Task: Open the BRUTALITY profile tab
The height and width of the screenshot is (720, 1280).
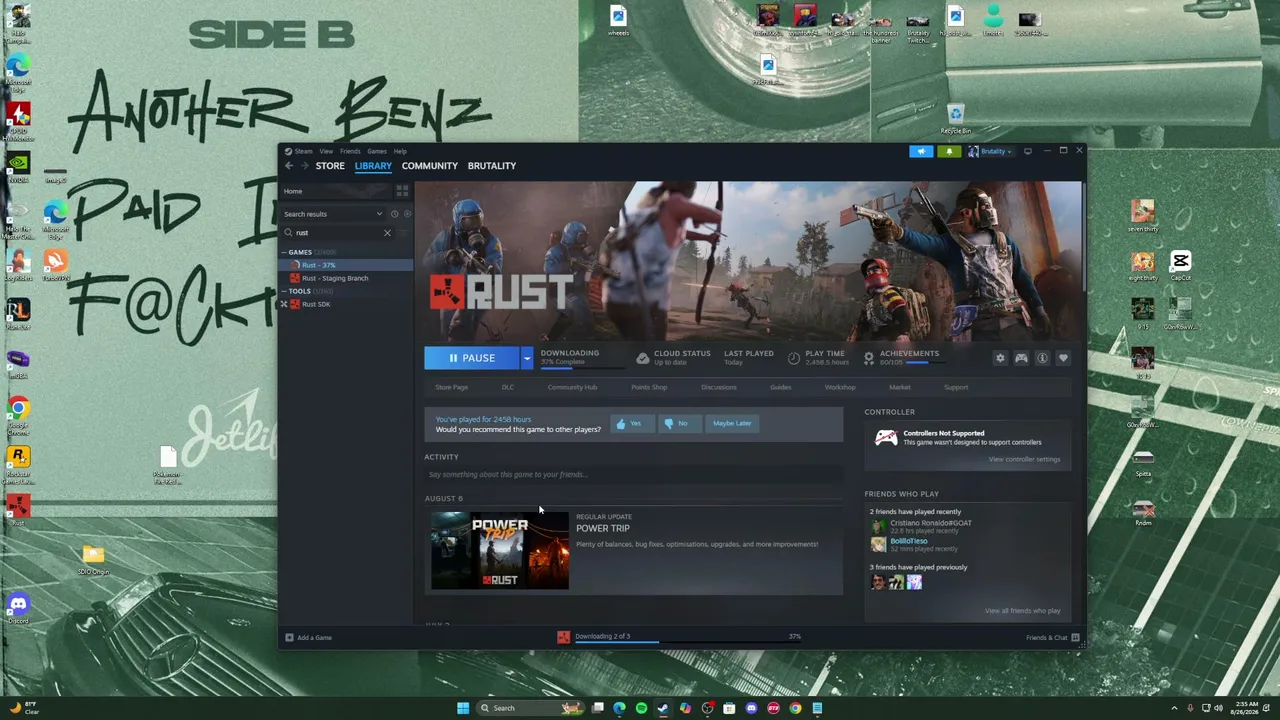Action: click(x=492, y=166)
